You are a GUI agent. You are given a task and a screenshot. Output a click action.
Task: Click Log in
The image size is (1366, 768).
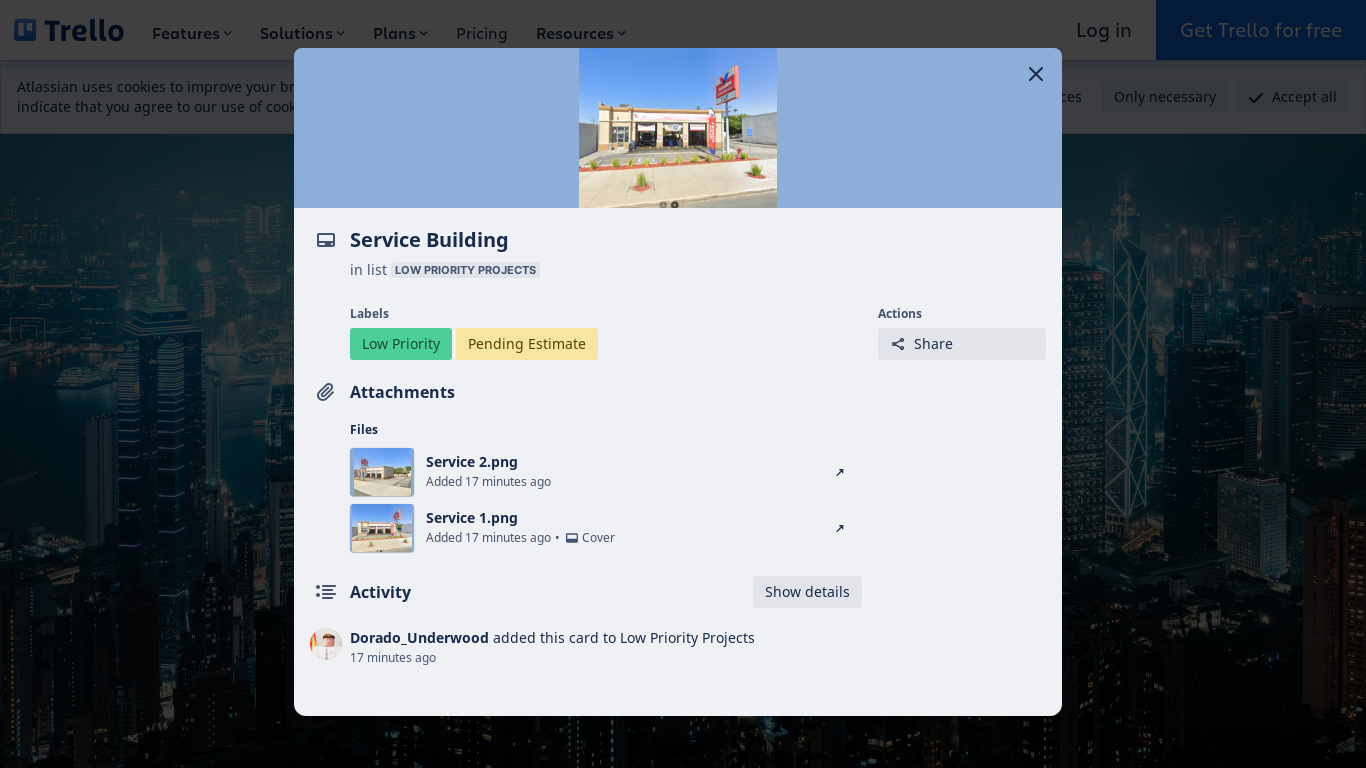[x=1104, y=30]
